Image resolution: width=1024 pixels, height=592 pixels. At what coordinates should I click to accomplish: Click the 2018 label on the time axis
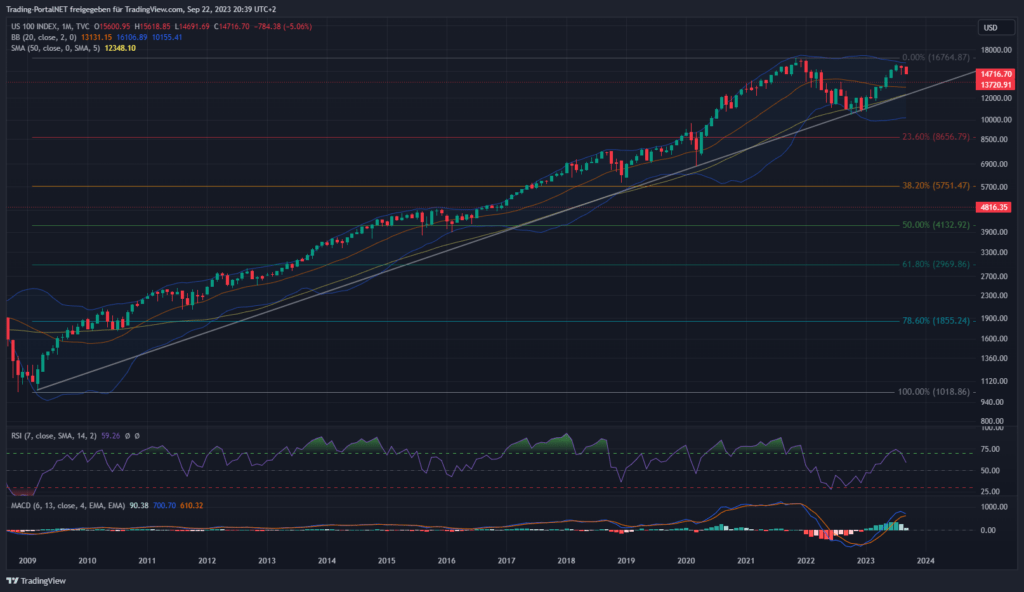tap(566, 561)
